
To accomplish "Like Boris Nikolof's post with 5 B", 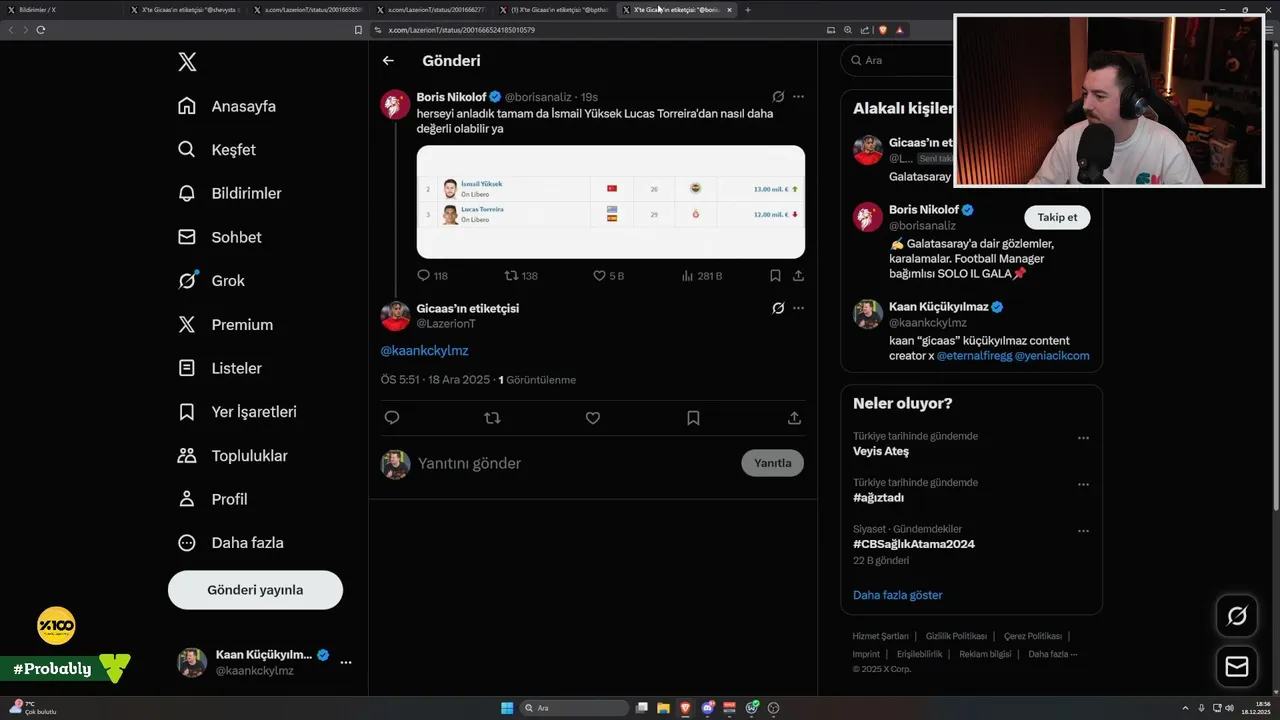I will 600,275.
